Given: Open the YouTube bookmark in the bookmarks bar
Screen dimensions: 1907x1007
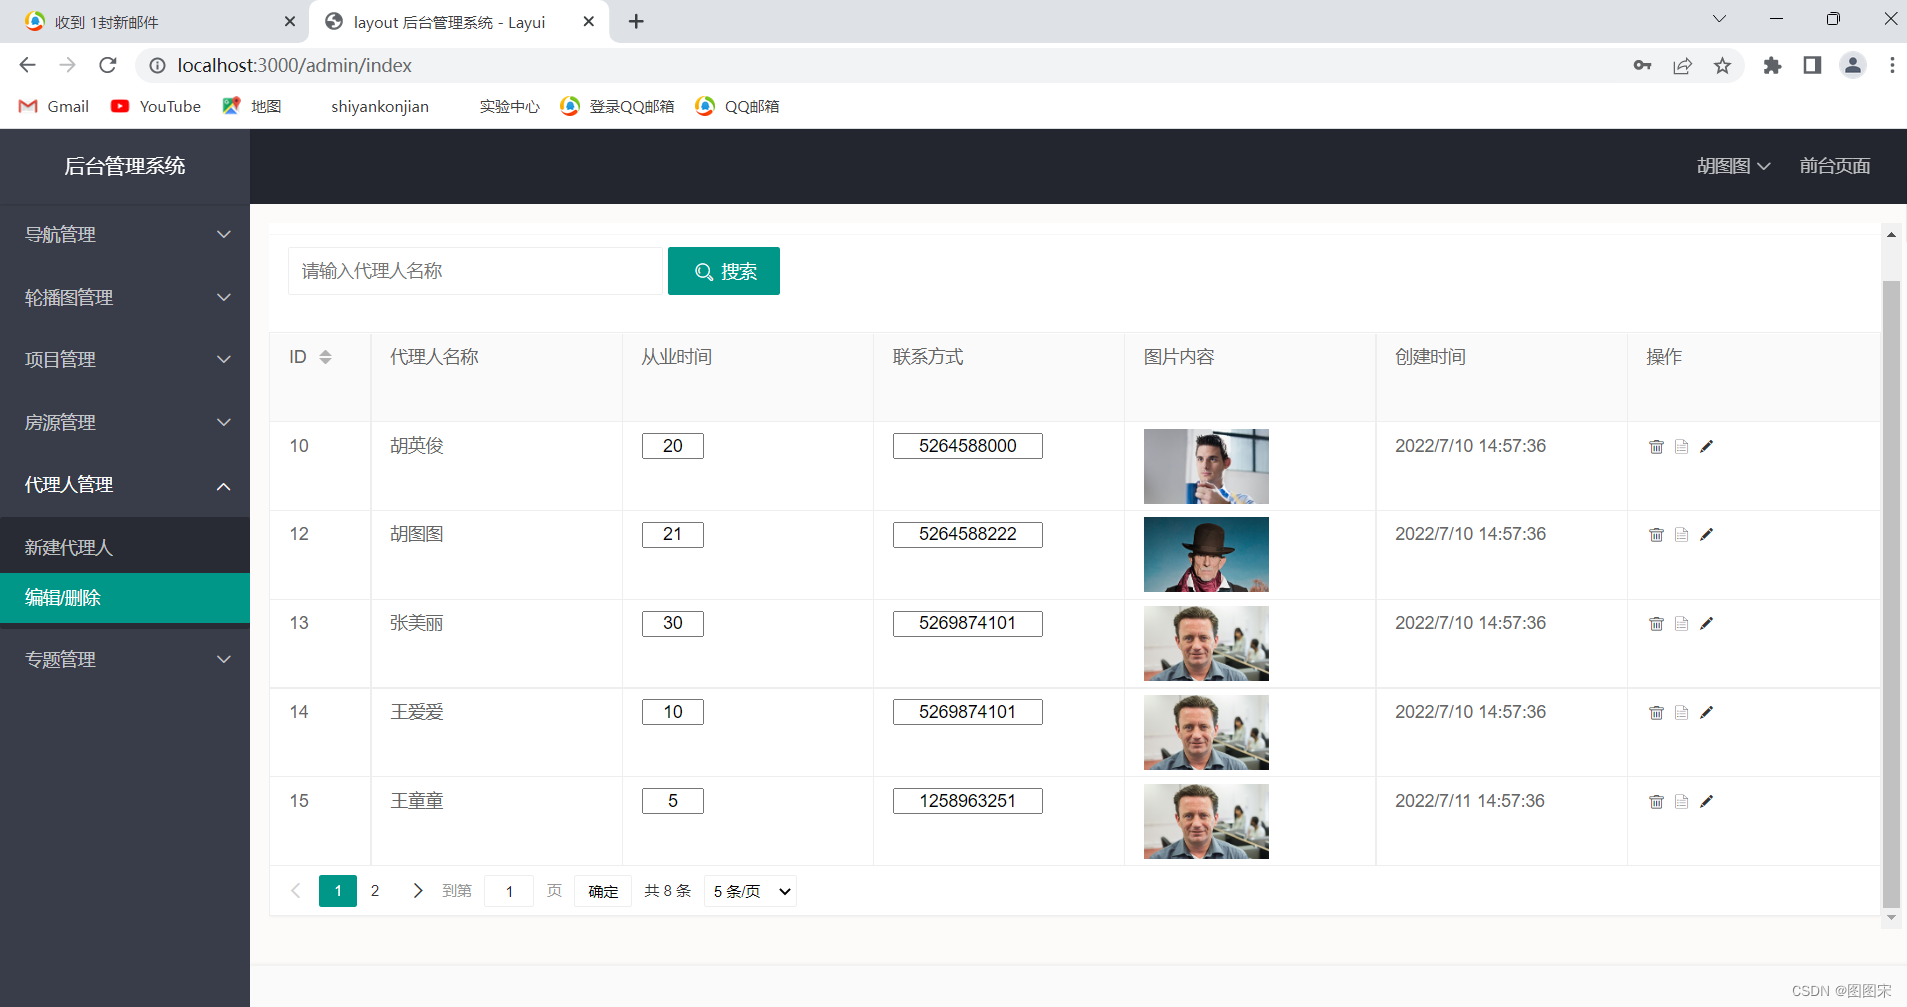Looking at the screenshot, I should (x=155, y=106).
